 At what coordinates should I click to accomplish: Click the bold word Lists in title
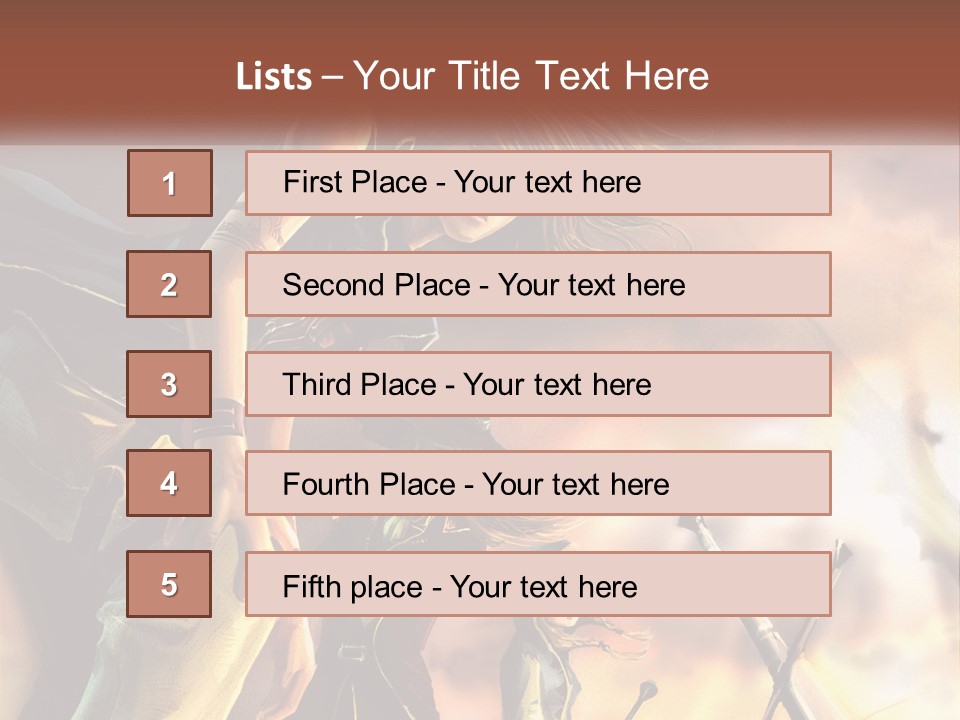pos(273,76)
